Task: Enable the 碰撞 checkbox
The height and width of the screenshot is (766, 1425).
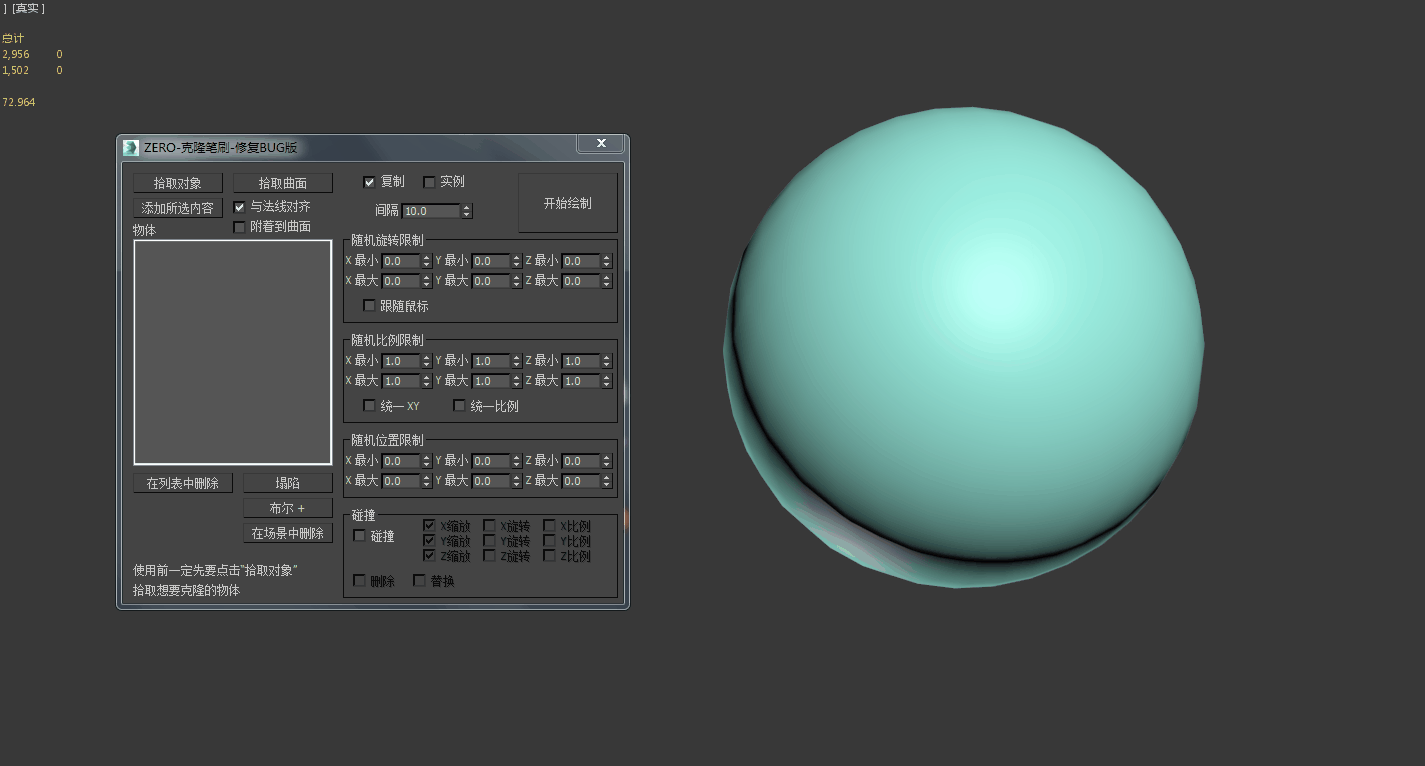Action: pyautogui.click(x=359, y=535)
